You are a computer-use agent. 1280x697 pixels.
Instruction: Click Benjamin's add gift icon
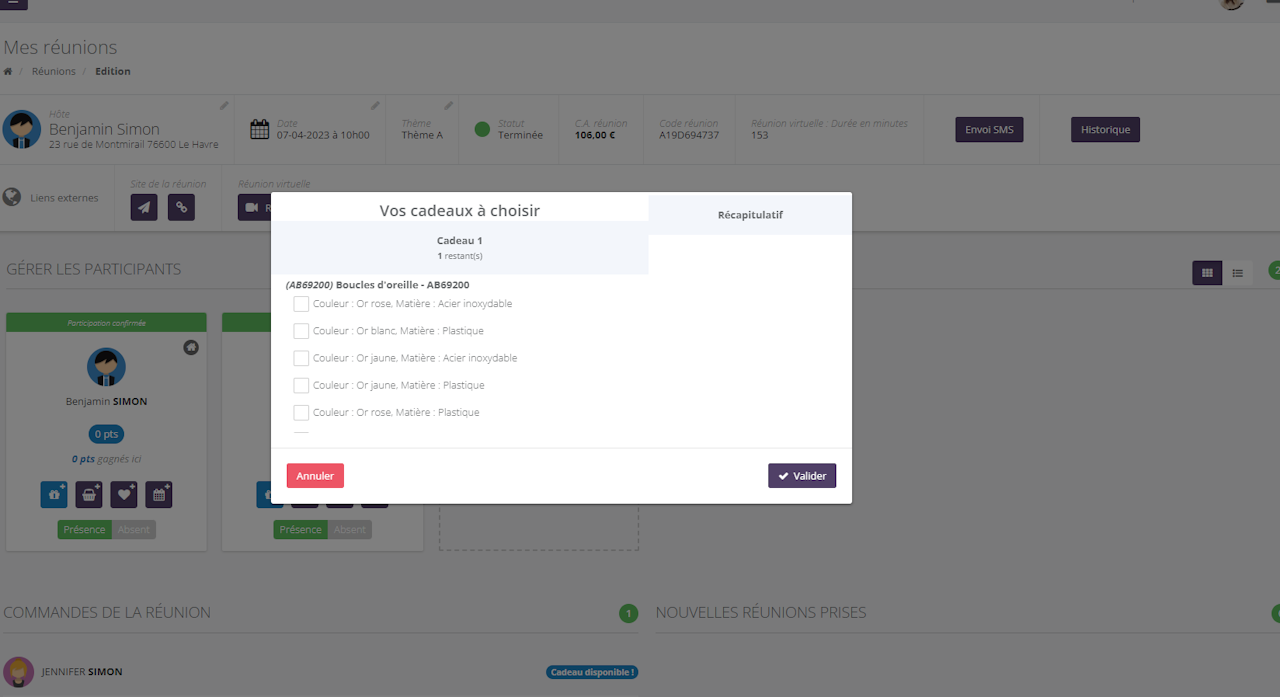click(x=54, y=494)
